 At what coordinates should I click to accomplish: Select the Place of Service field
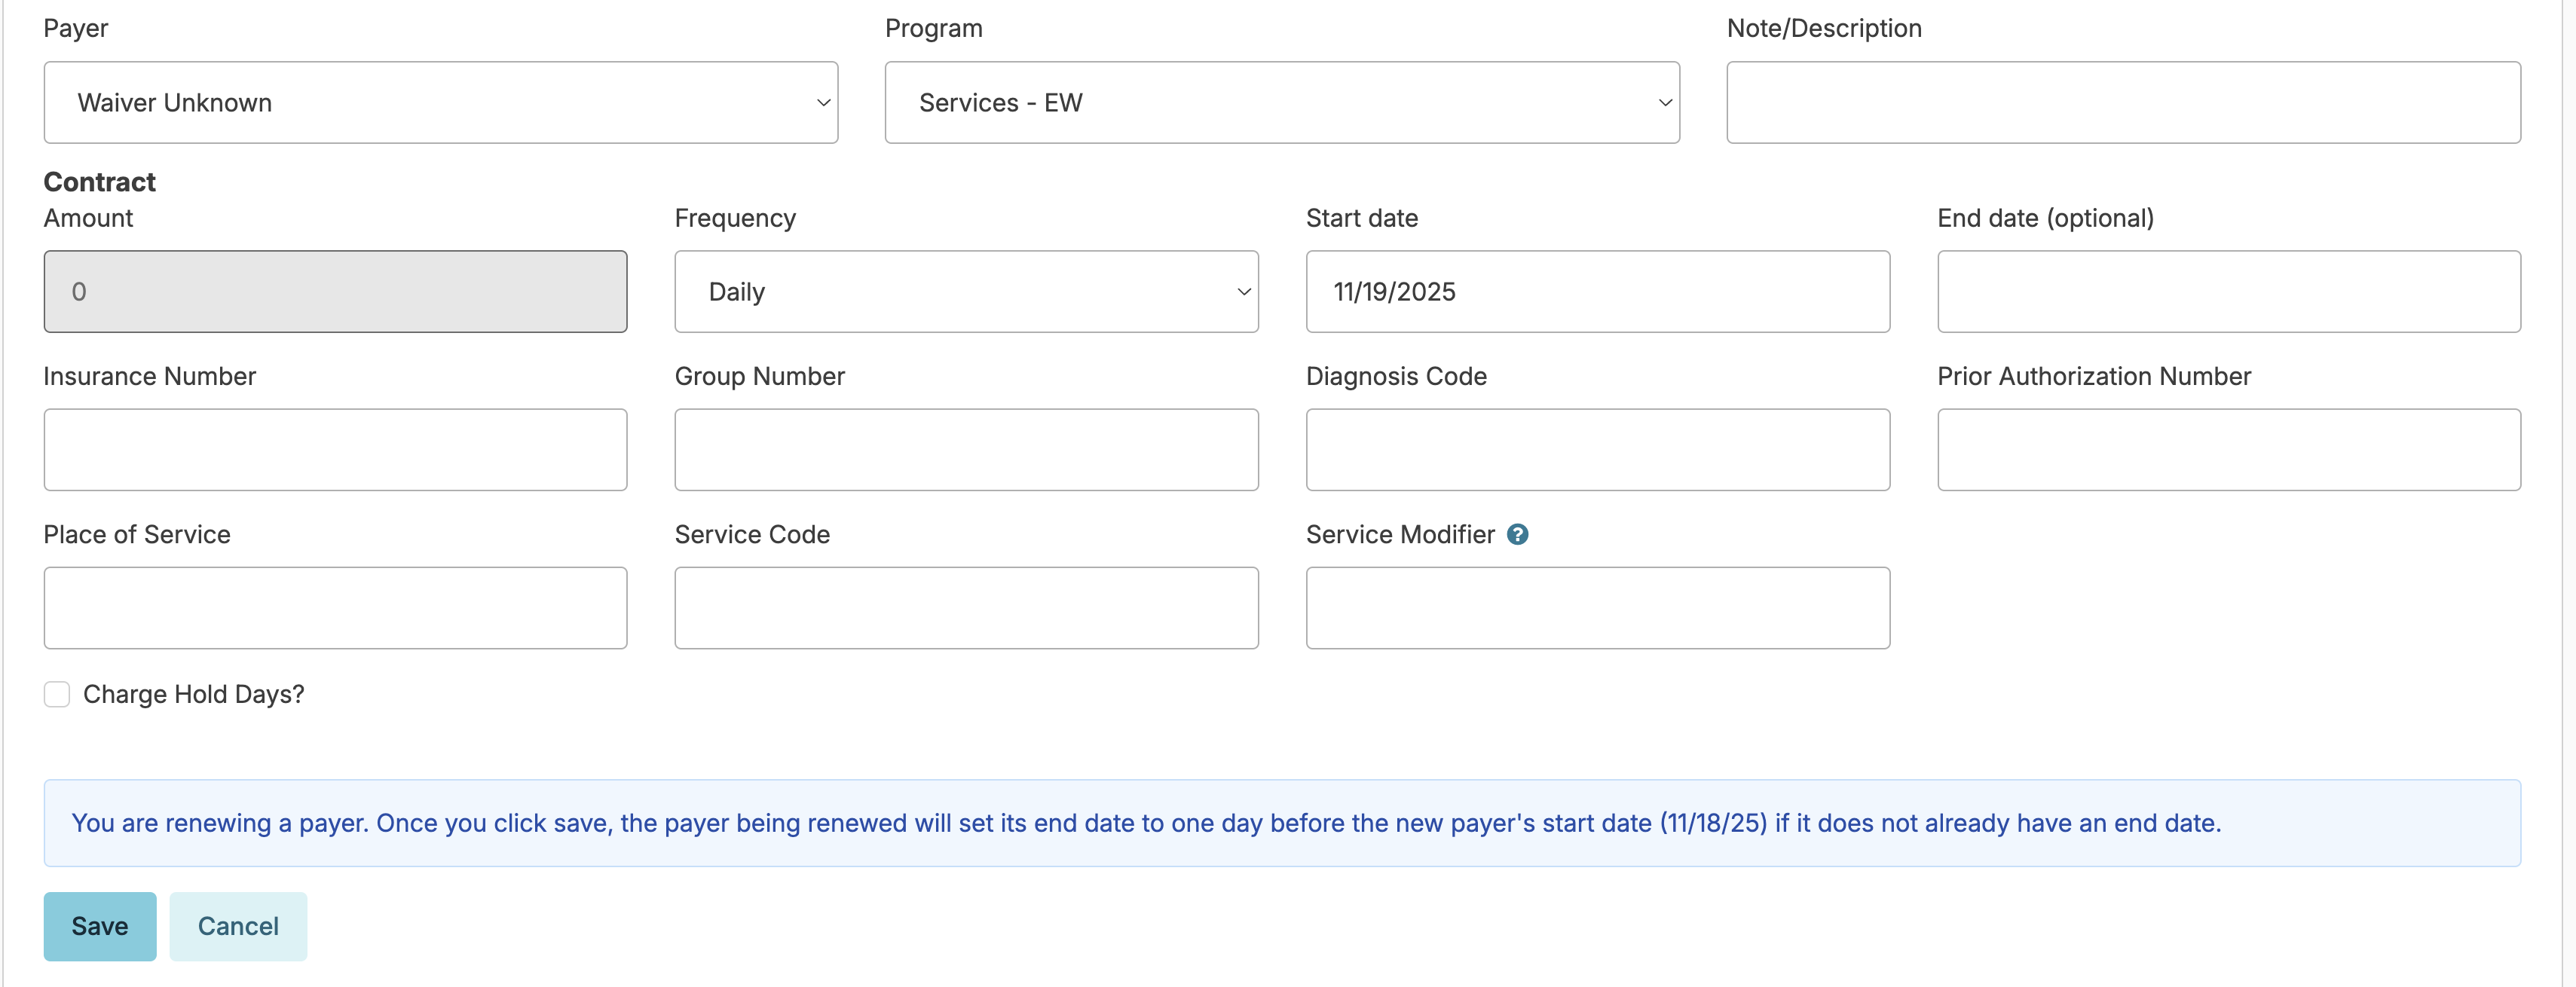point(335,608)
